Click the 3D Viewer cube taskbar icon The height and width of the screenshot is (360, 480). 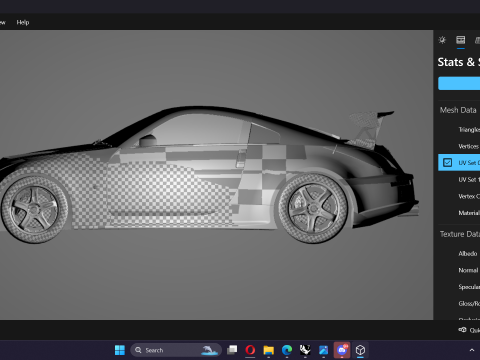pyautogui.click(x=360, y=350)
